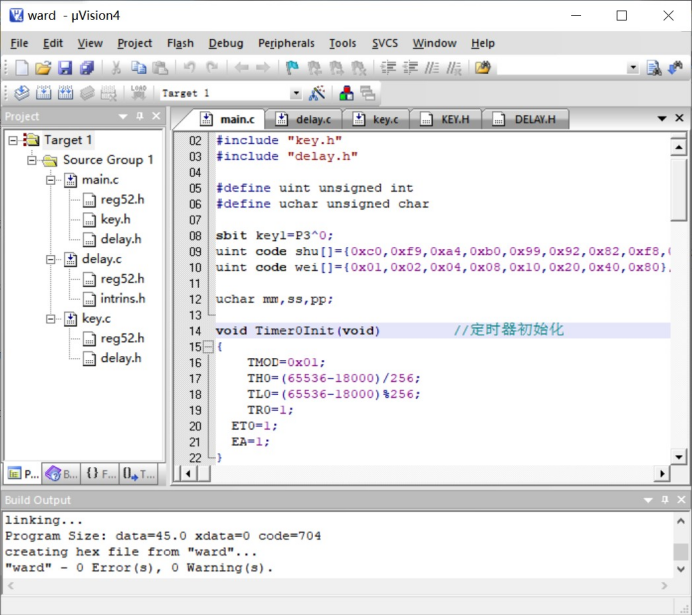Open Manage Components with the colored blocks icon
The width and height of the screenshot is (692, 615).
346,93
